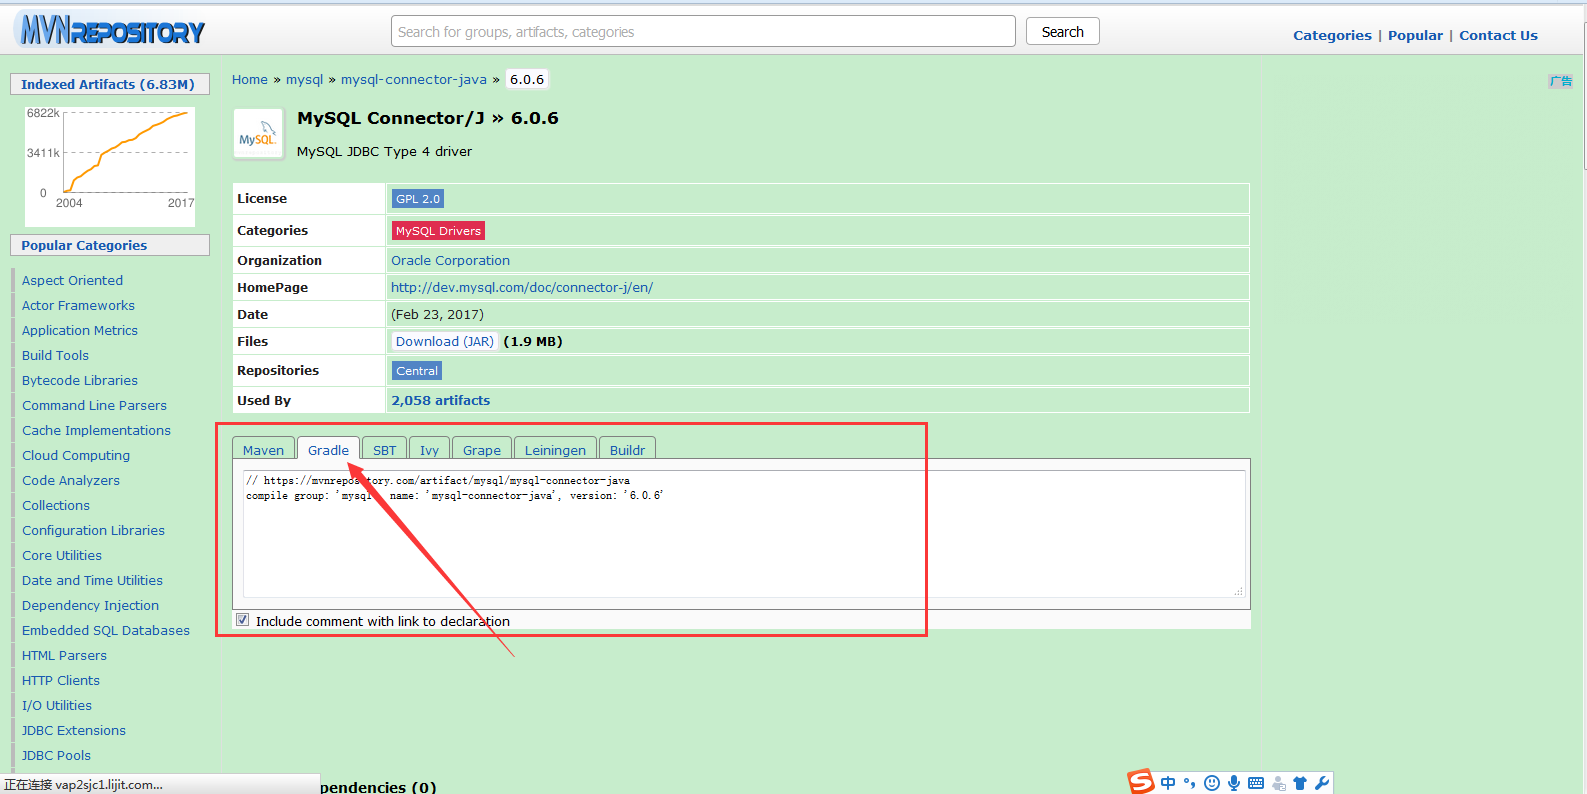The height and width of the screenshot is (794, 1587).
Task: Open skin shirt icon in IME bar
Action: [x=1300, y=783]
